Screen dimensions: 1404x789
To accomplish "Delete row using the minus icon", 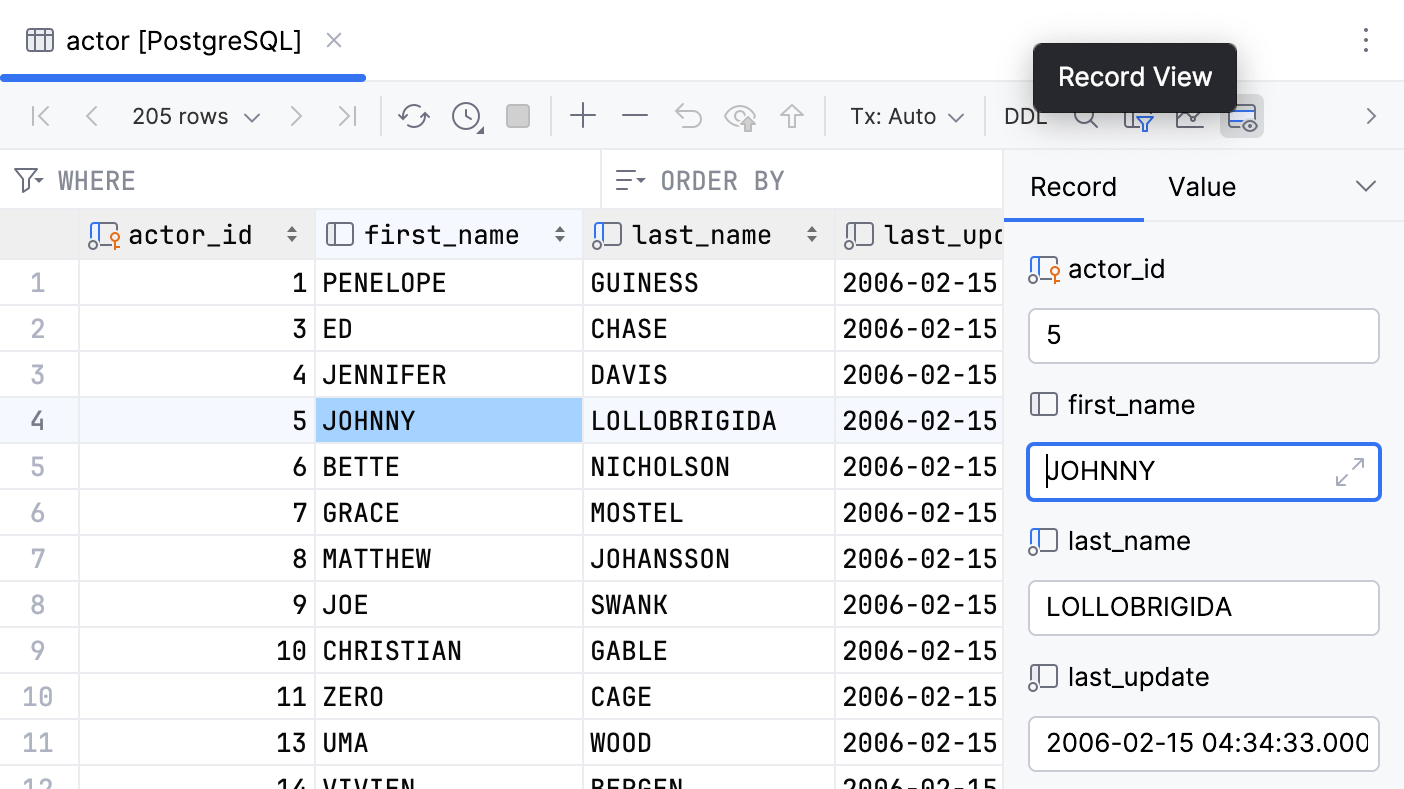I will (635, 117).
